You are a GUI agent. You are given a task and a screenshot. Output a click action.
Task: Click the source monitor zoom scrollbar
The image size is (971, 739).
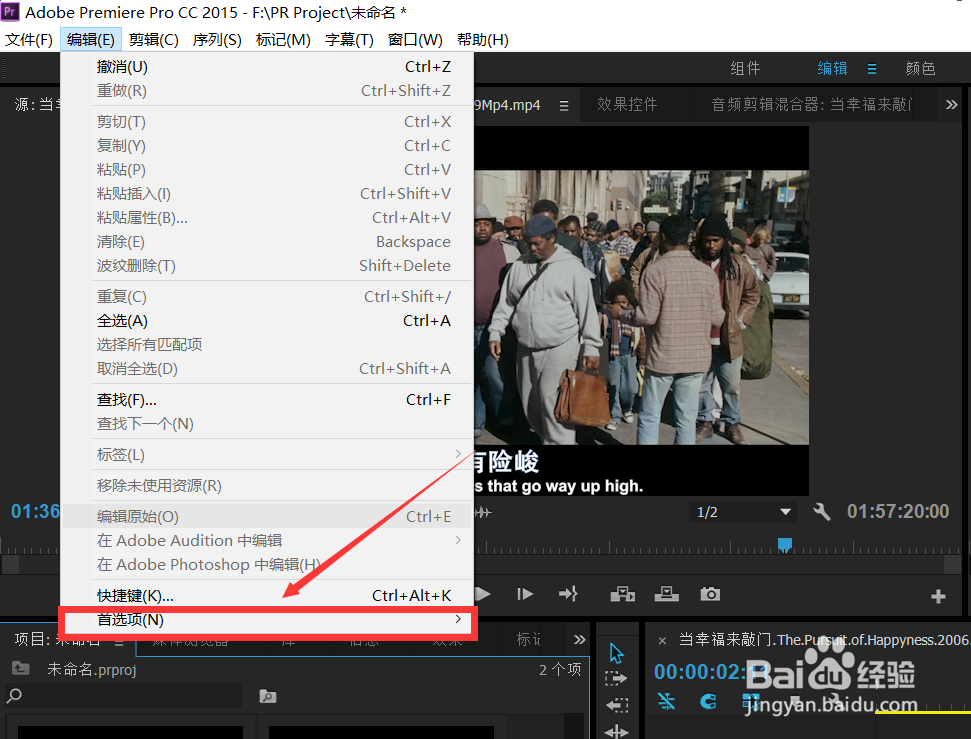coord(482,565)
